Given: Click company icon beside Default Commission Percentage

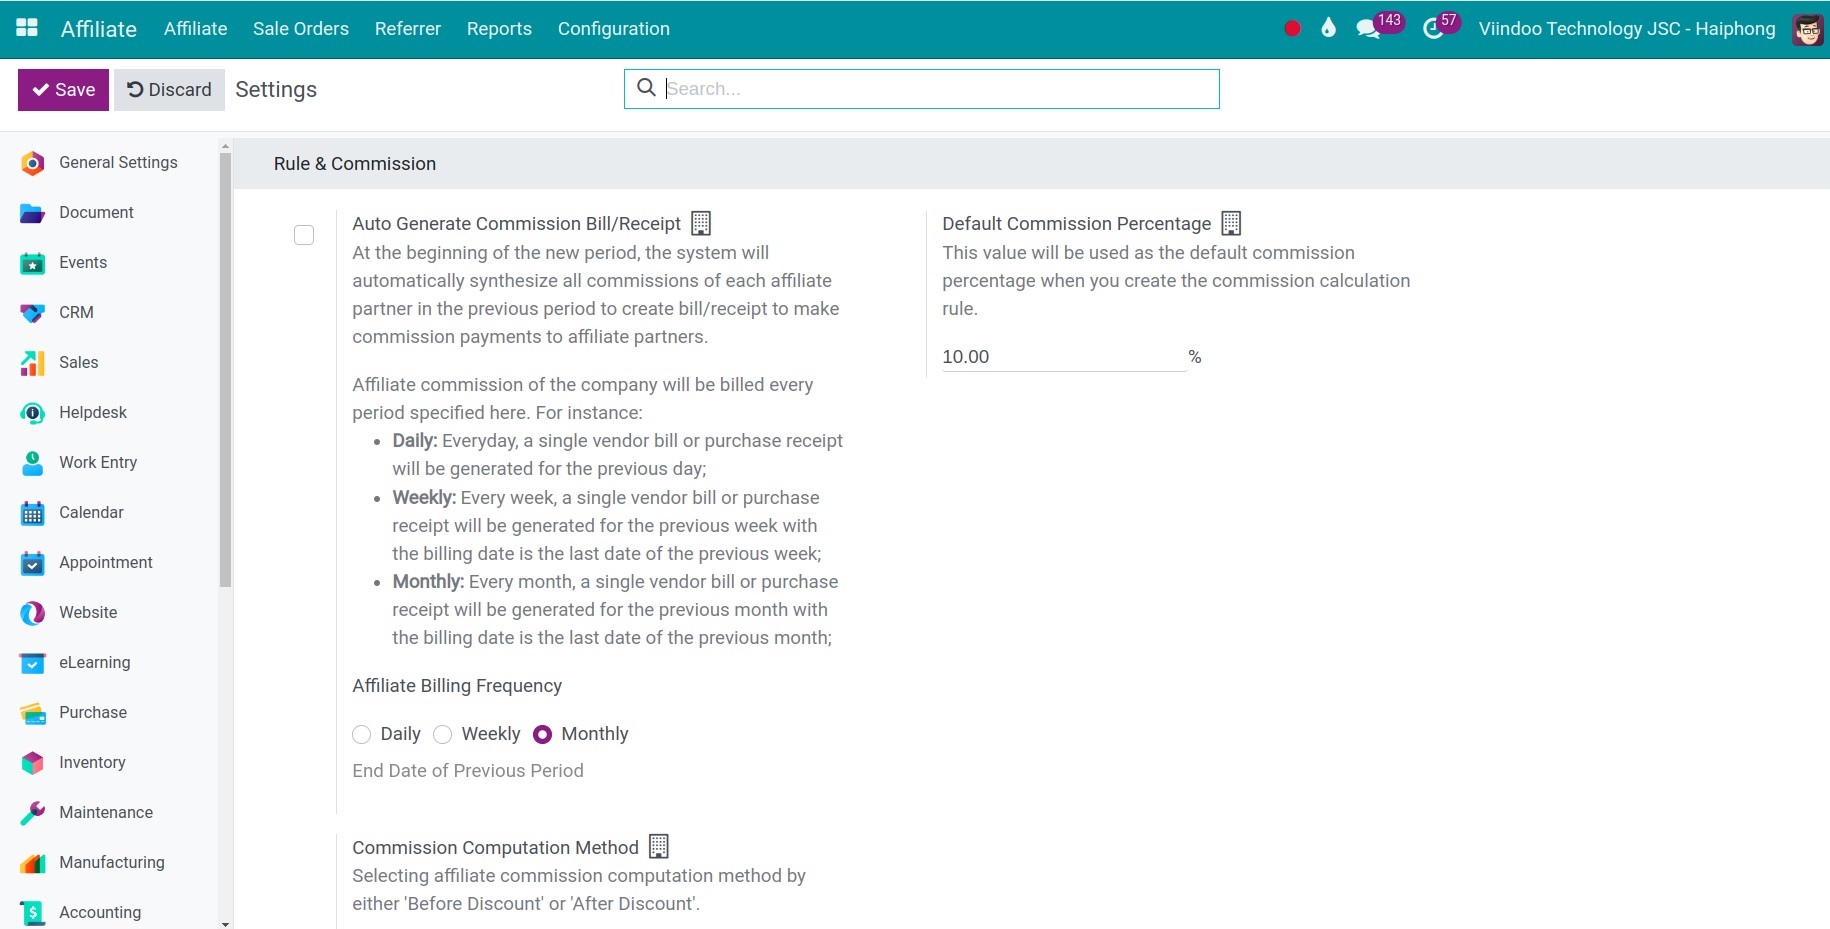Looking at the screenshot, I should coord(1231,223).
